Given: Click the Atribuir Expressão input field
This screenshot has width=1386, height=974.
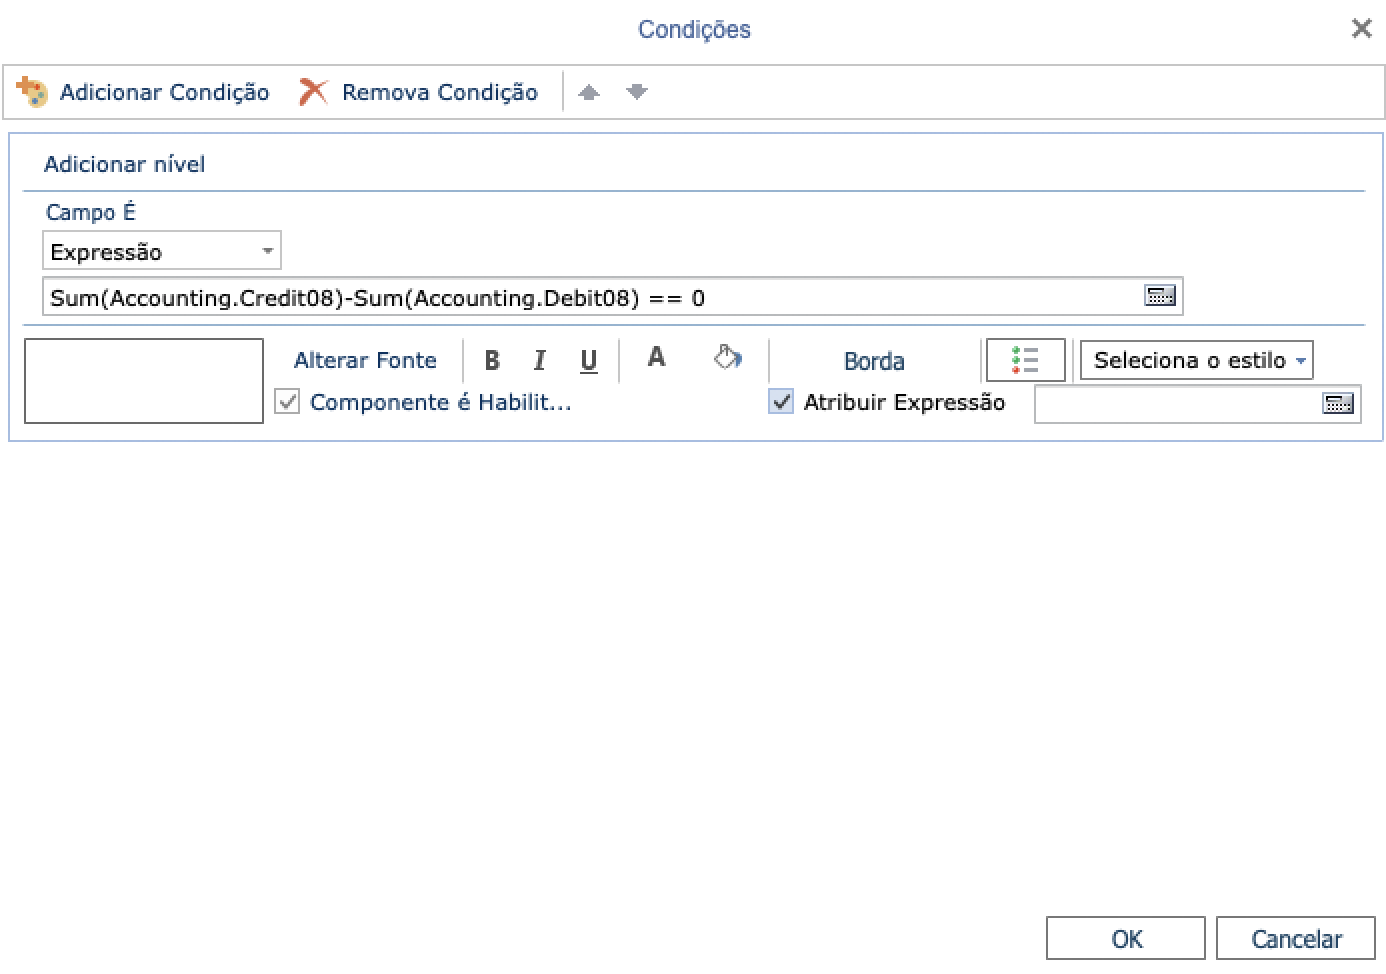Looking at the screenshot, I should tap(1197, 403).
